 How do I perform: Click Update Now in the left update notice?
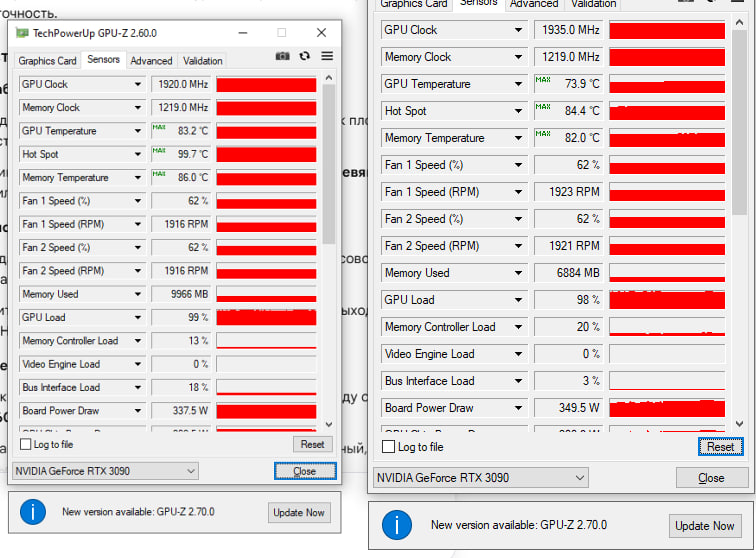click(x=299, y=513)
